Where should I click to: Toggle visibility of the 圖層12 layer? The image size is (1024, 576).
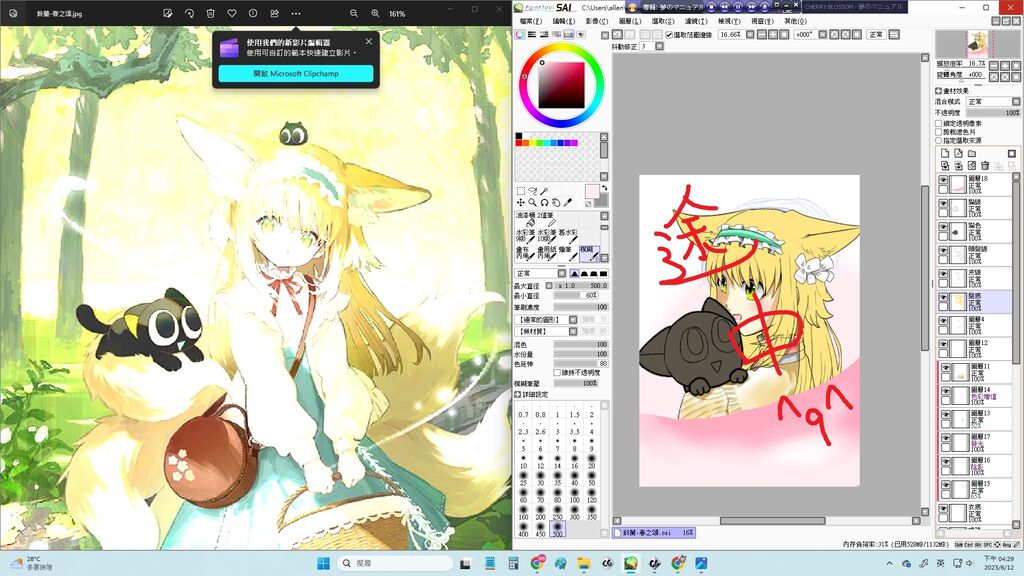pyautogui.click(x=943, y=344)
